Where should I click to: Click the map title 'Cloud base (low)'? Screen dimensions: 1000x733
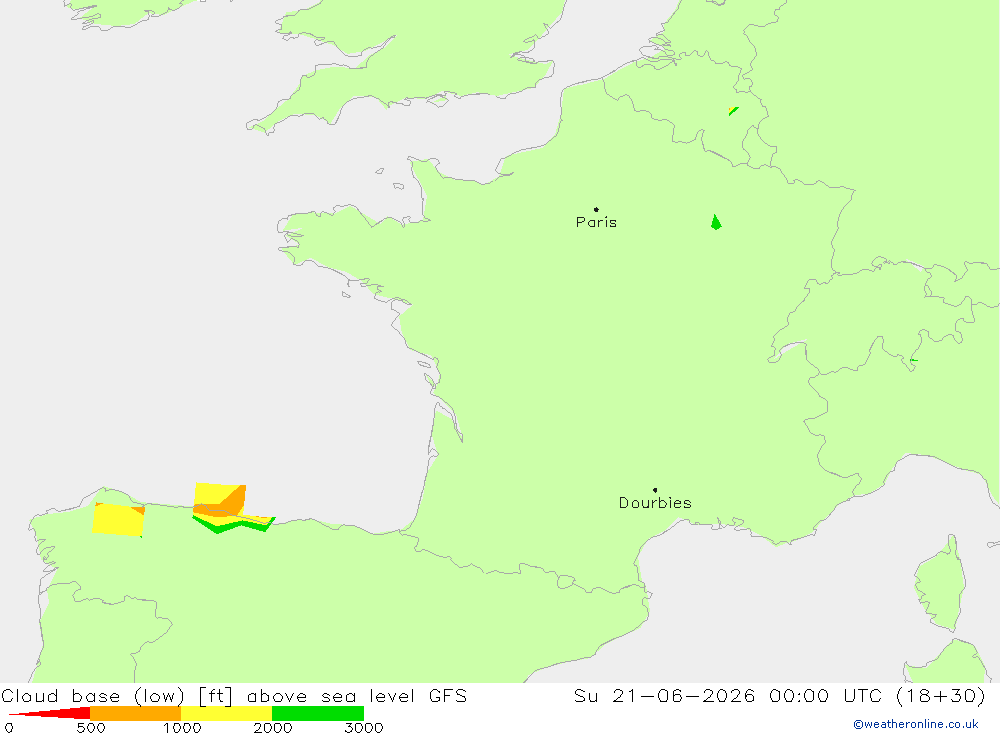pos(93,695)
